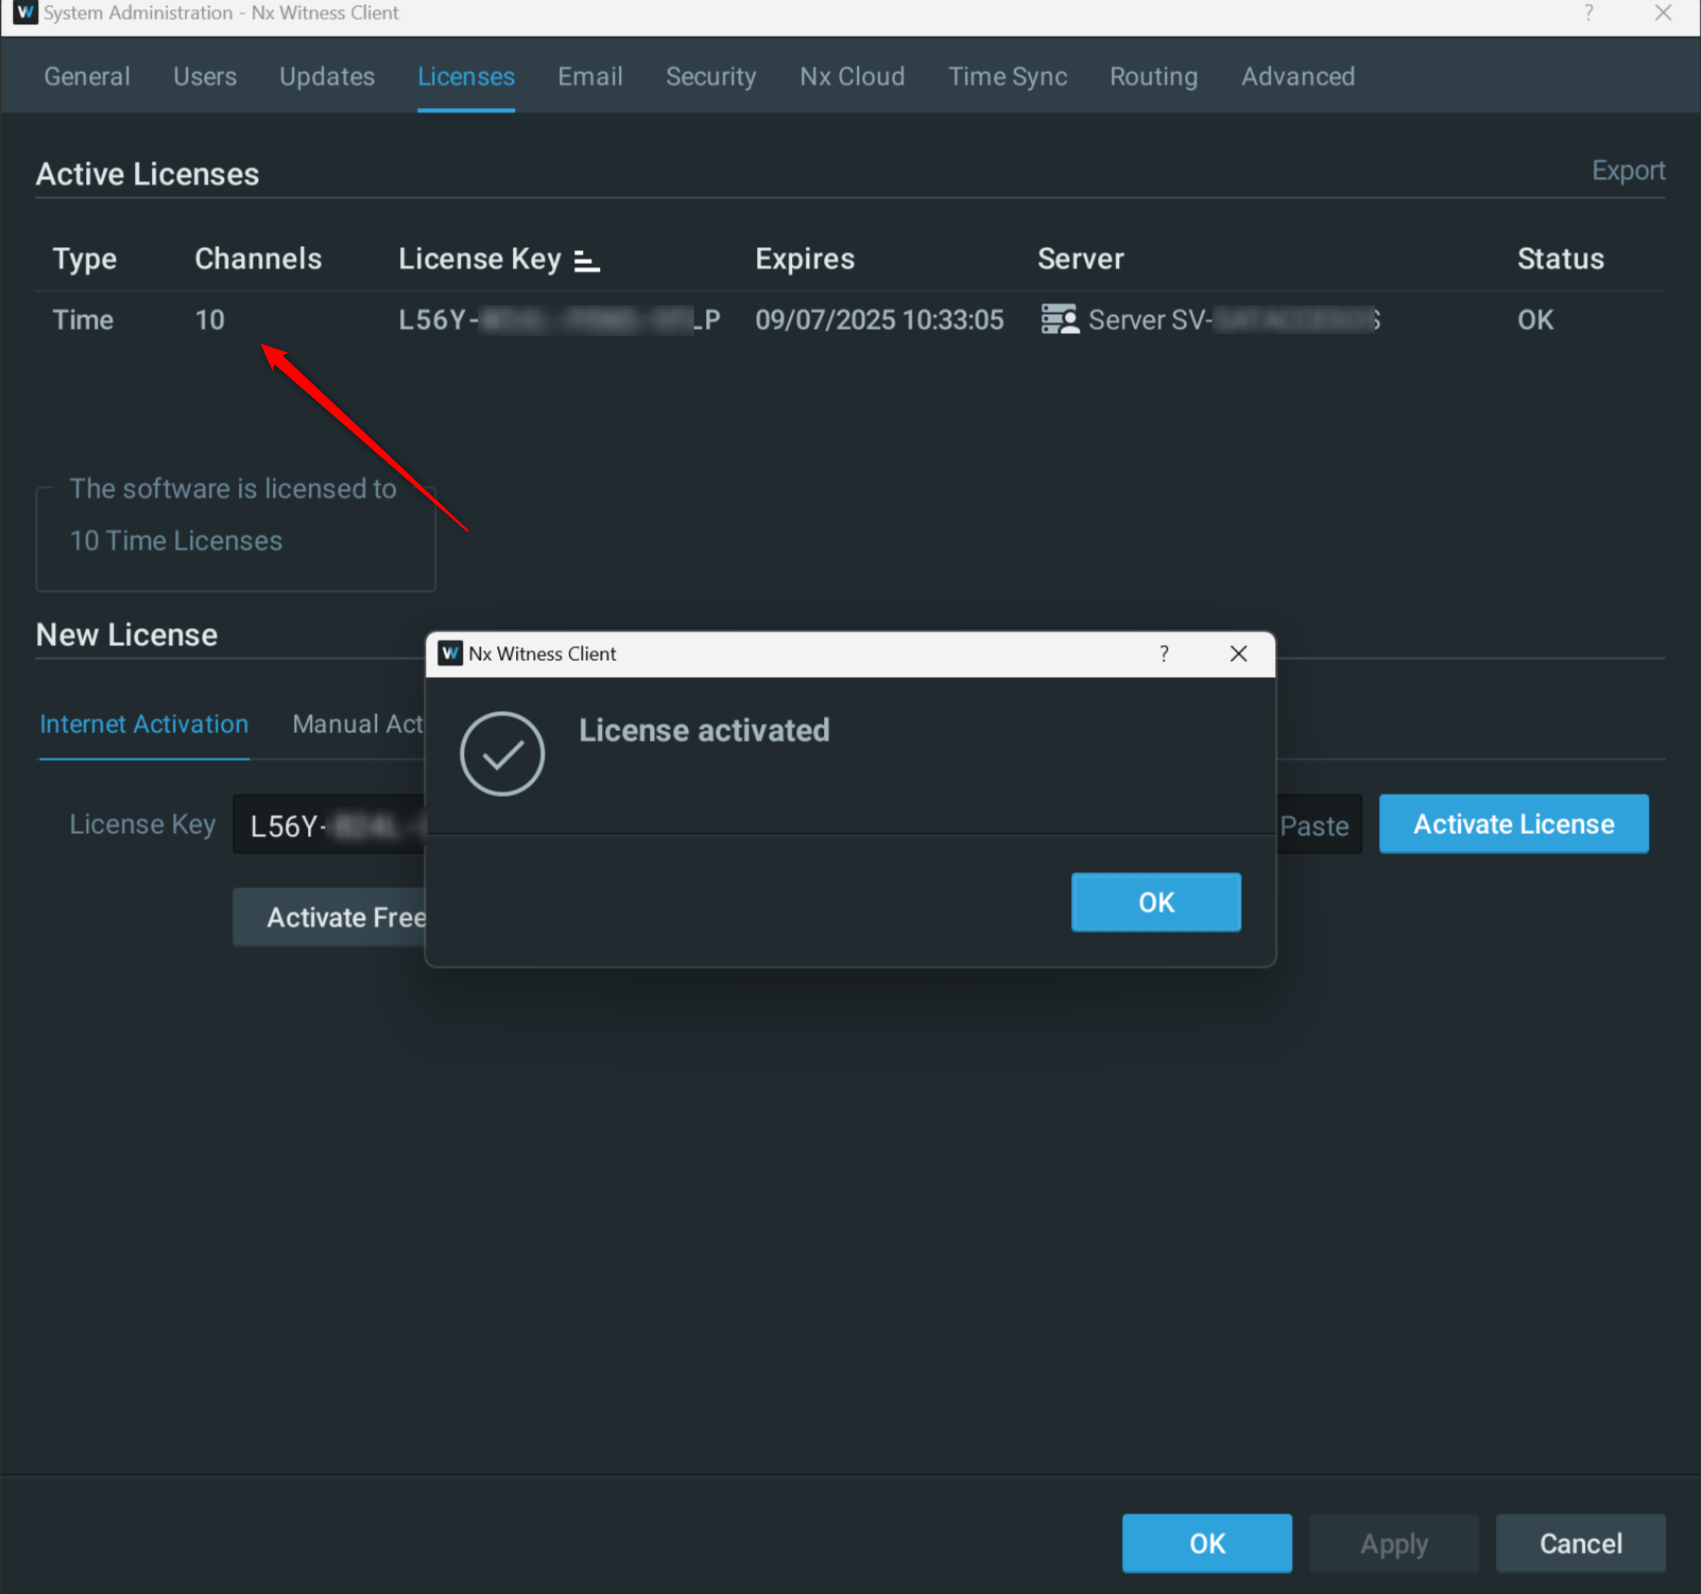Select the Advanced tab
The image size is (1701, 1594).
[x=1297, y=76]
